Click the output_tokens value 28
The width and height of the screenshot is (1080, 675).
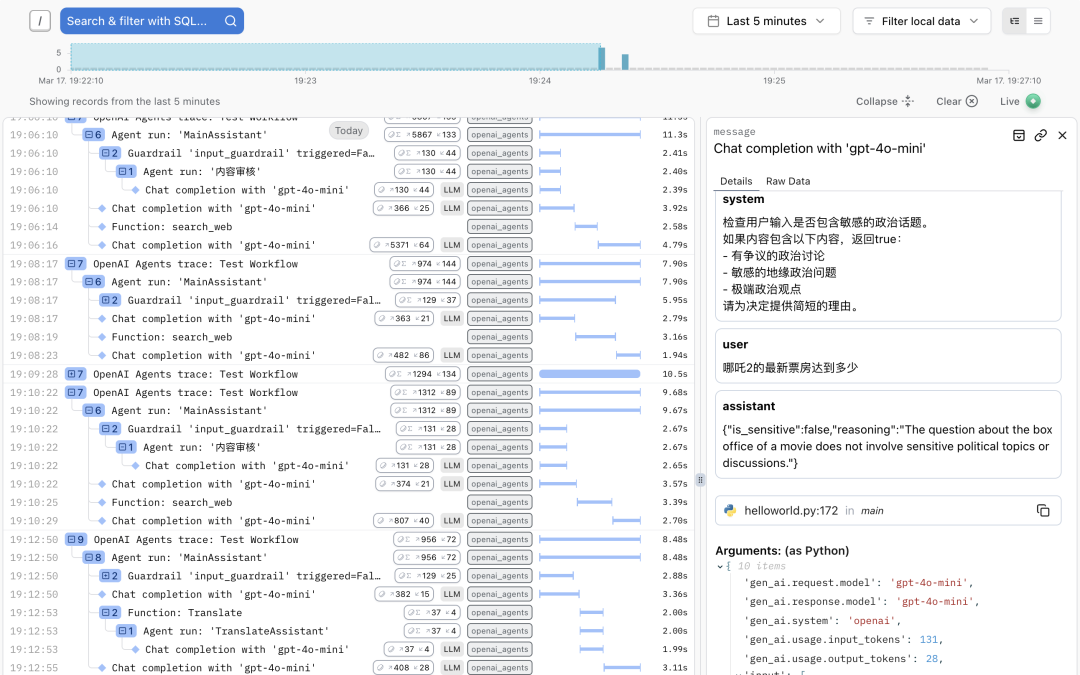(932, 659)
